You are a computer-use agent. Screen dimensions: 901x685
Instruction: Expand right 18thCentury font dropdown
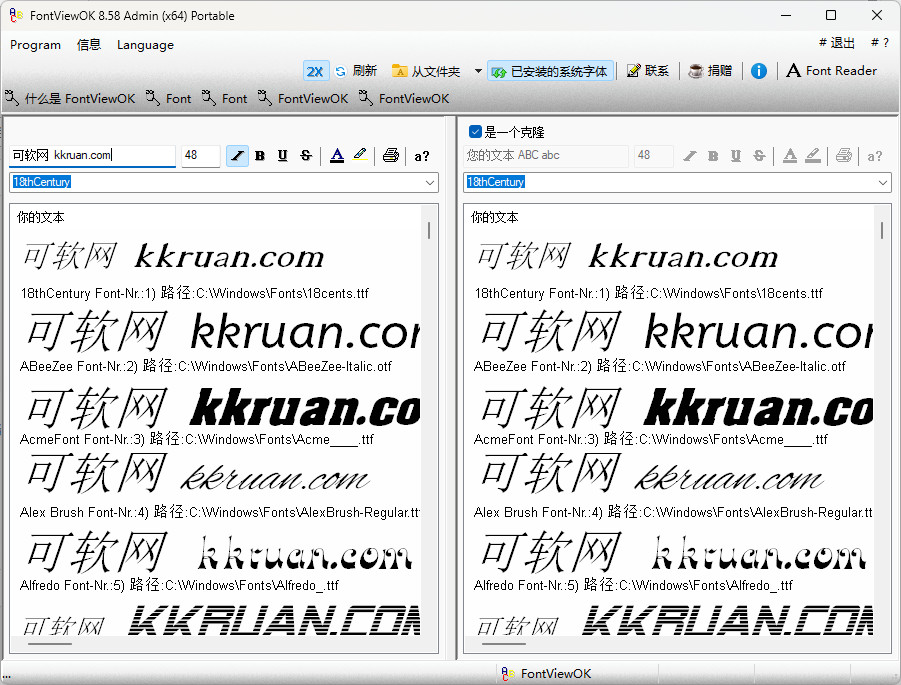tap(883, 183)
